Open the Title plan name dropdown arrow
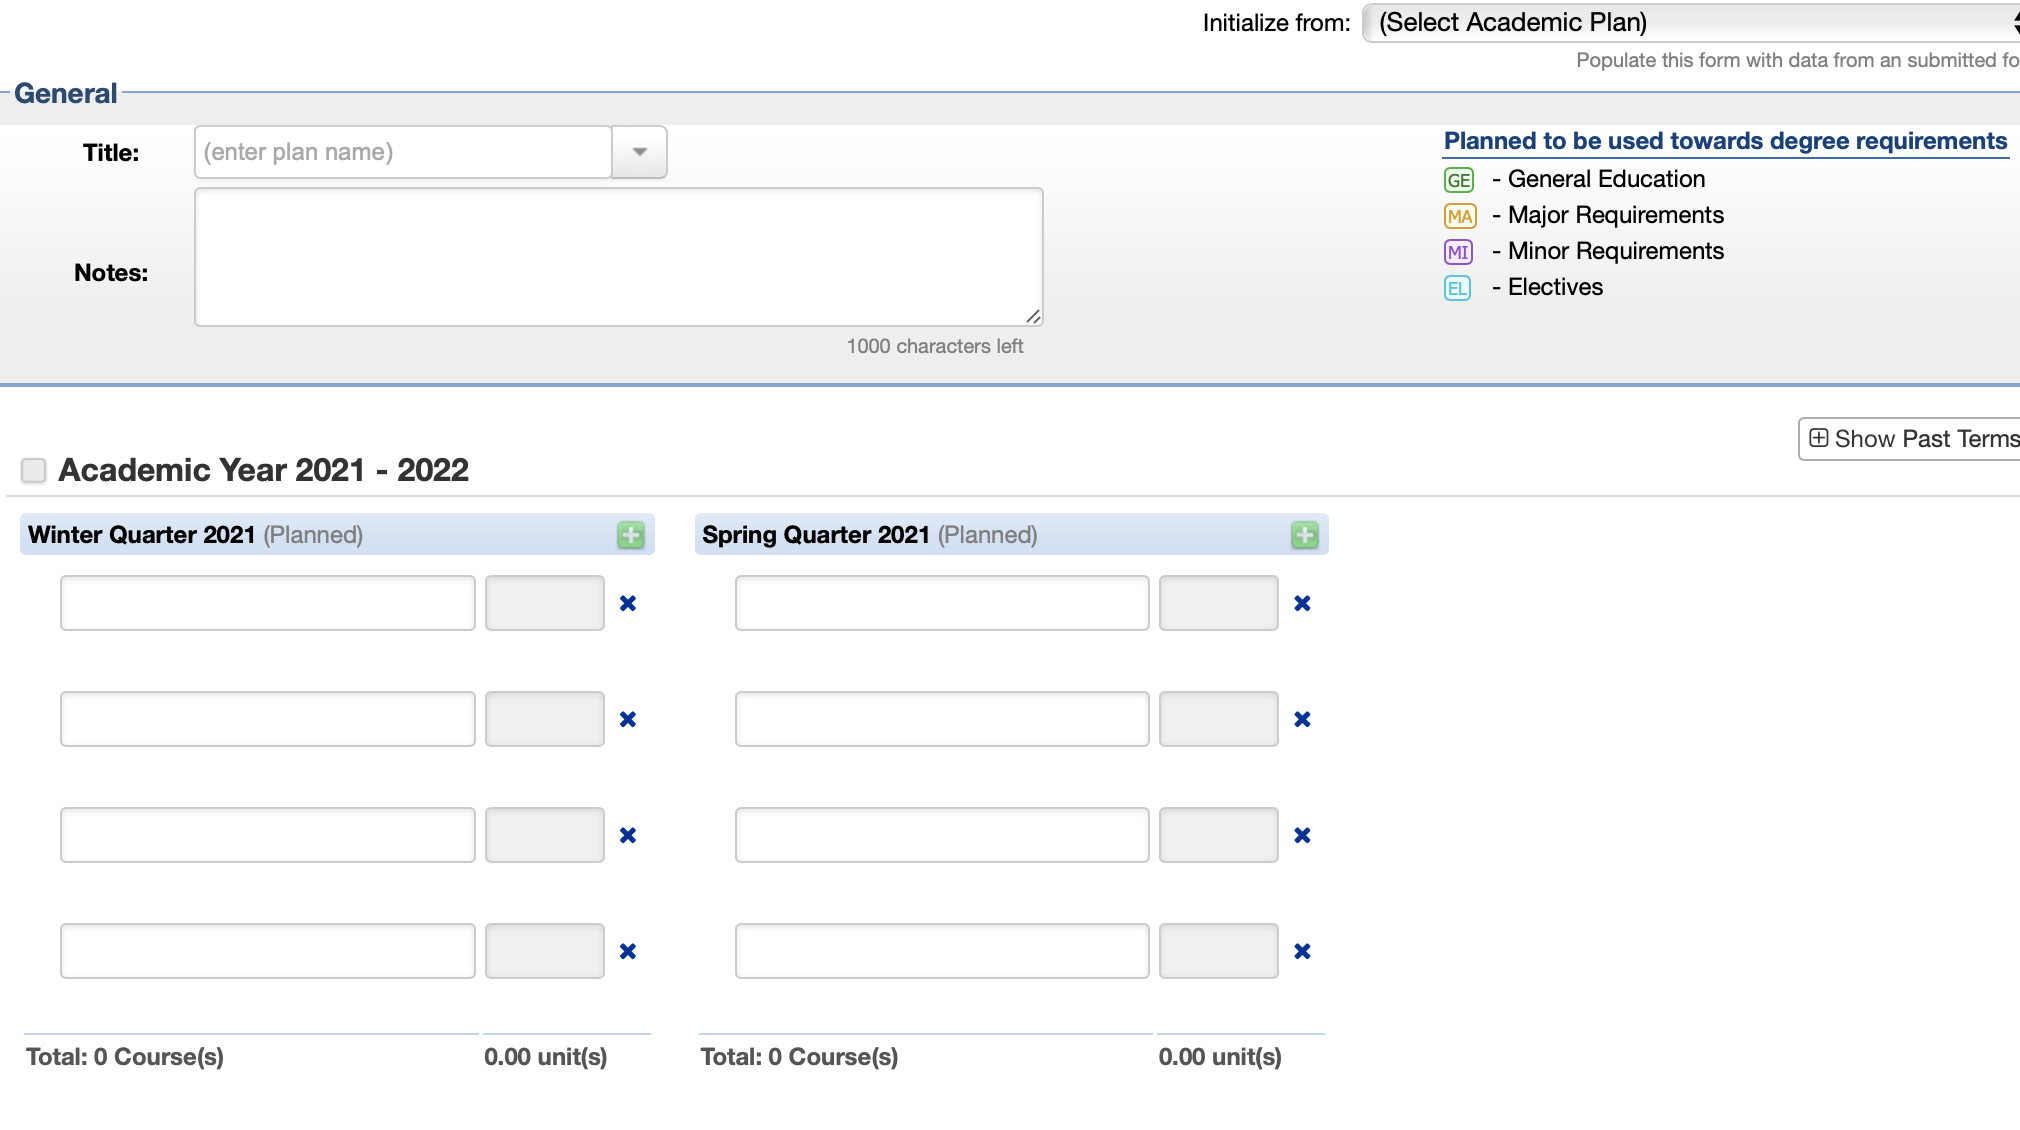The width and height of the screenshot is (2020, 1130). click(x=640, y=152)
